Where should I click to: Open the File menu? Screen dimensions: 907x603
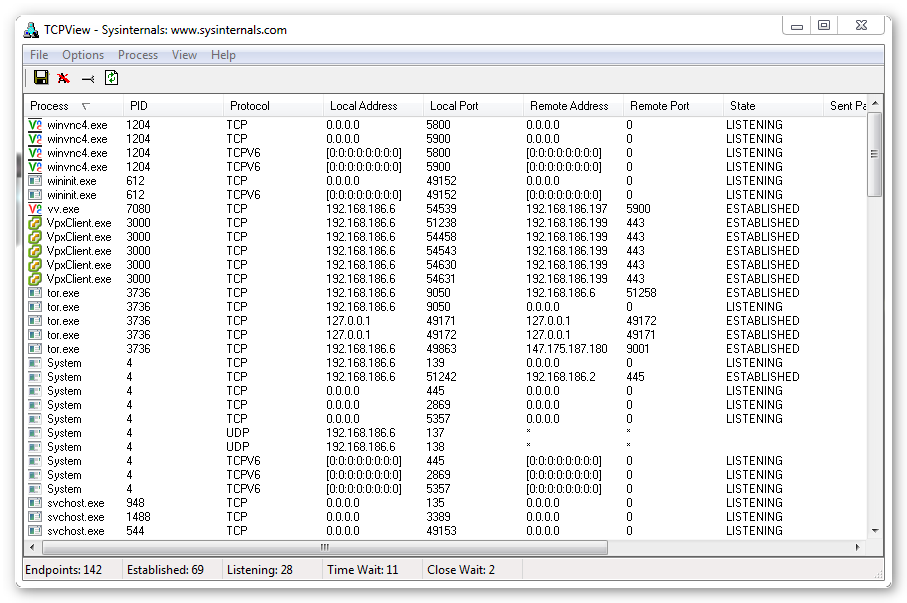39,55
